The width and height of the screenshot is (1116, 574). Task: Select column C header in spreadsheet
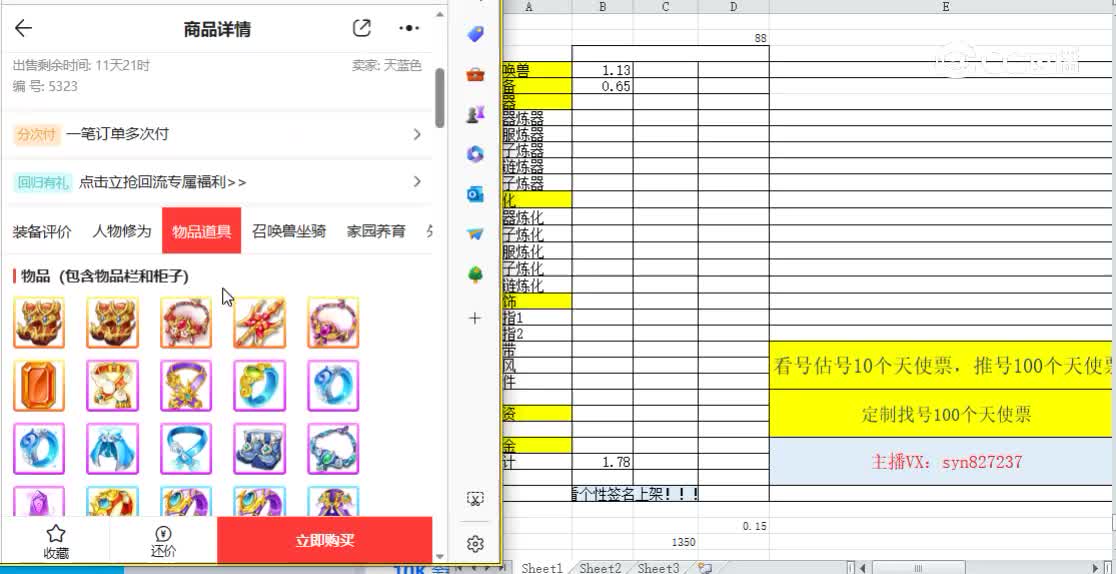(x=665, y=6)
